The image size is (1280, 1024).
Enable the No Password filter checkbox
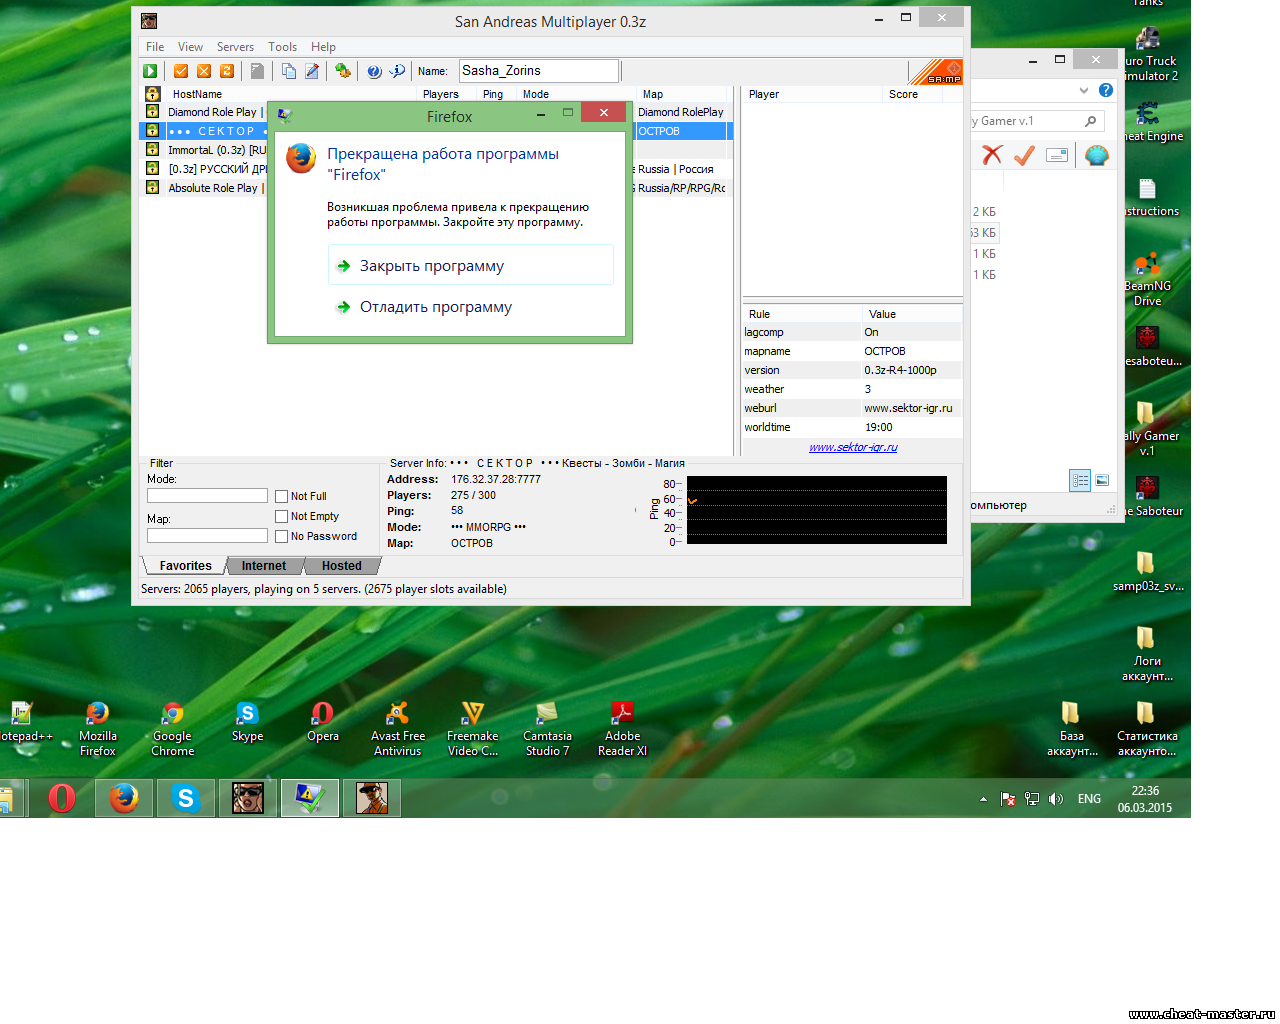pyautogui.click(x=282, y=536)
